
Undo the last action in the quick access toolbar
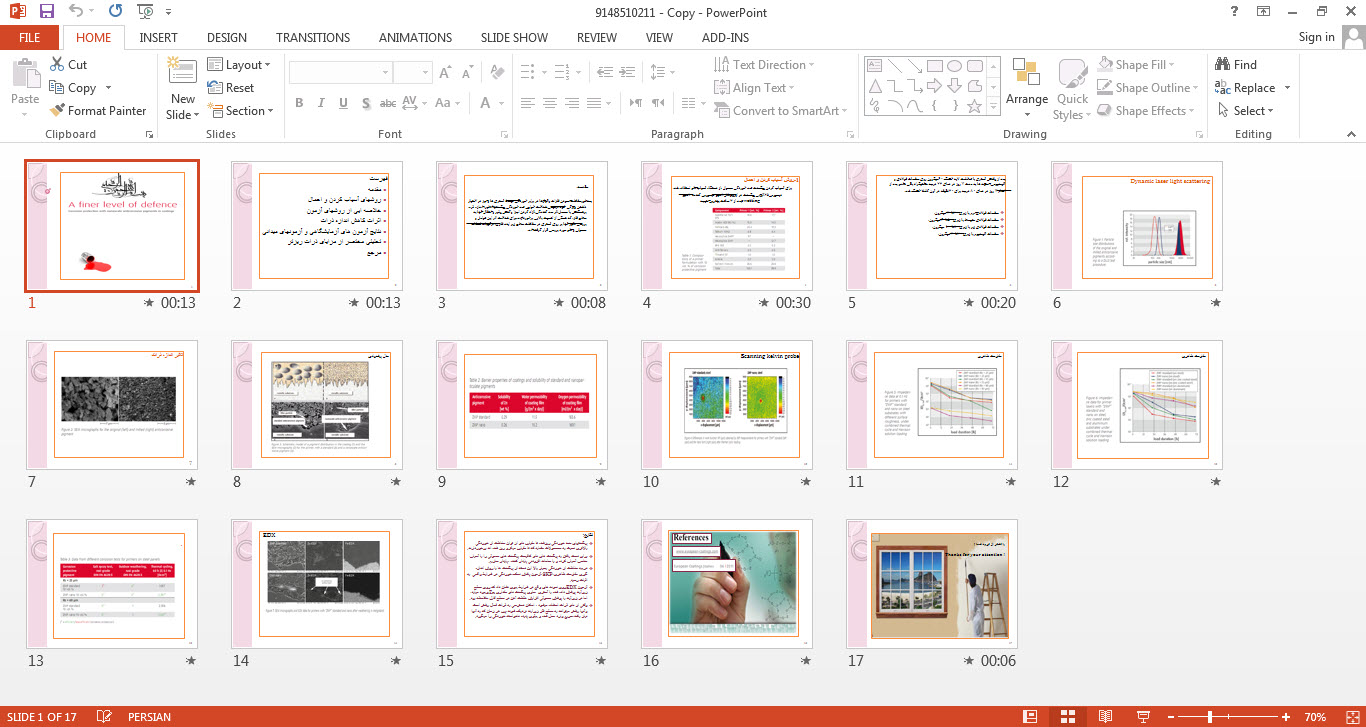coord(77,11)
